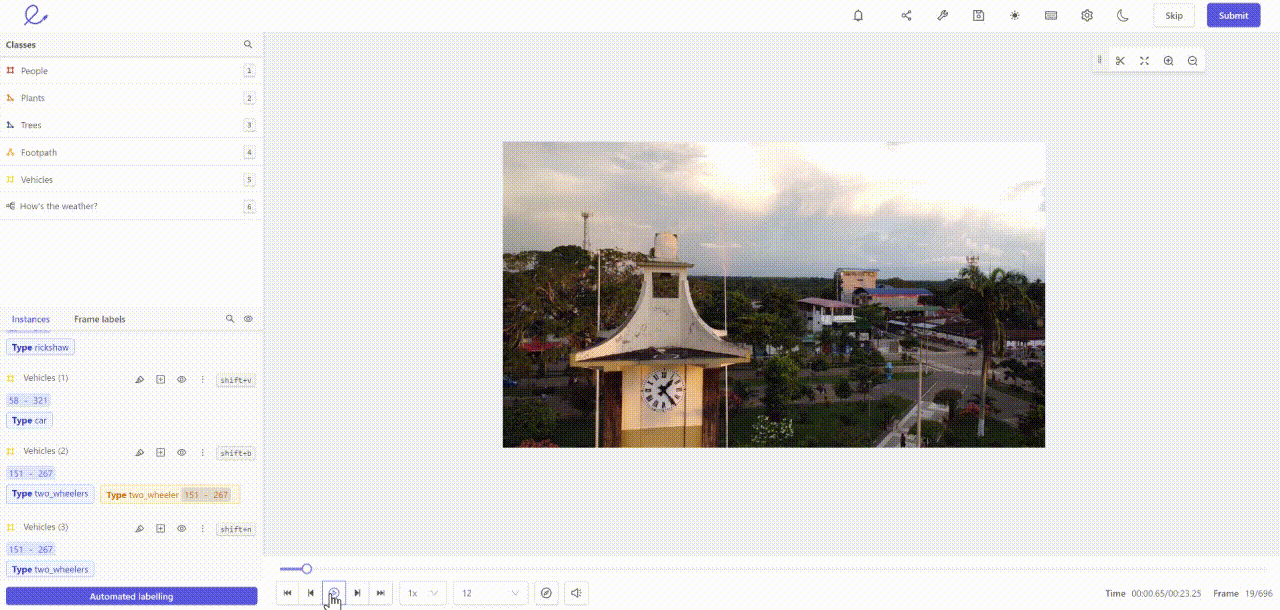Click the Skip button
Viewport: 1280px width, 610px height.
[1174, 15]
